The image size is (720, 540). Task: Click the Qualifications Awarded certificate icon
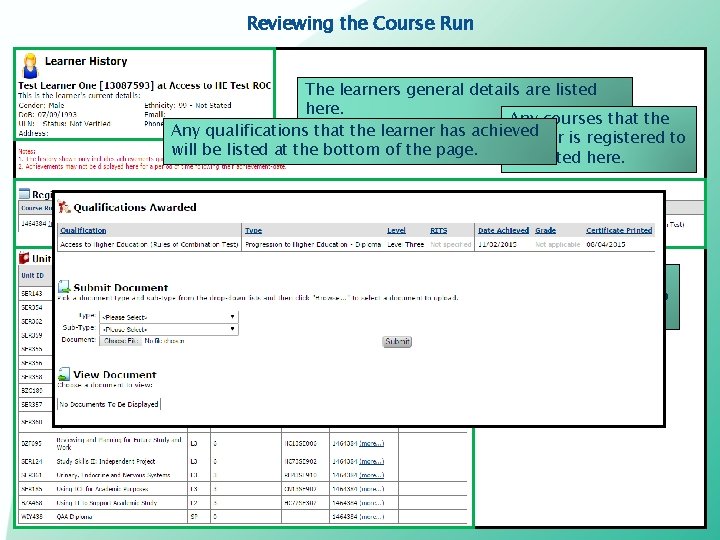[64, 207]
